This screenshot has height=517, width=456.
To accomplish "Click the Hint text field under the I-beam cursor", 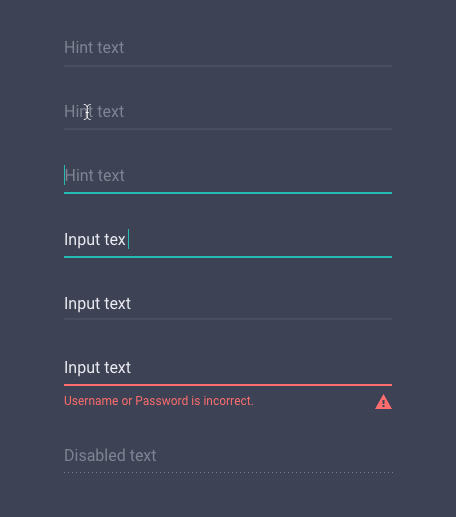I will pos(228,112).
